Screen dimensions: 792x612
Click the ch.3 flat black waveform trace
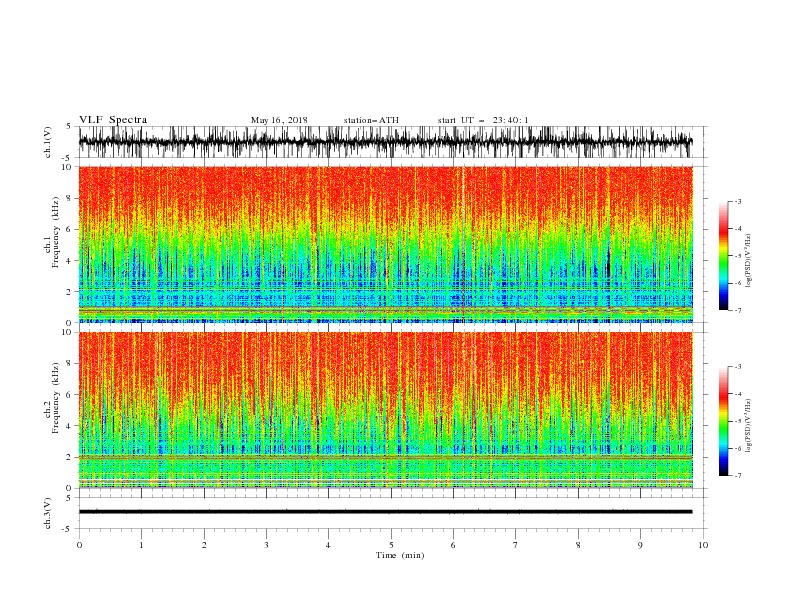(386, 512)
